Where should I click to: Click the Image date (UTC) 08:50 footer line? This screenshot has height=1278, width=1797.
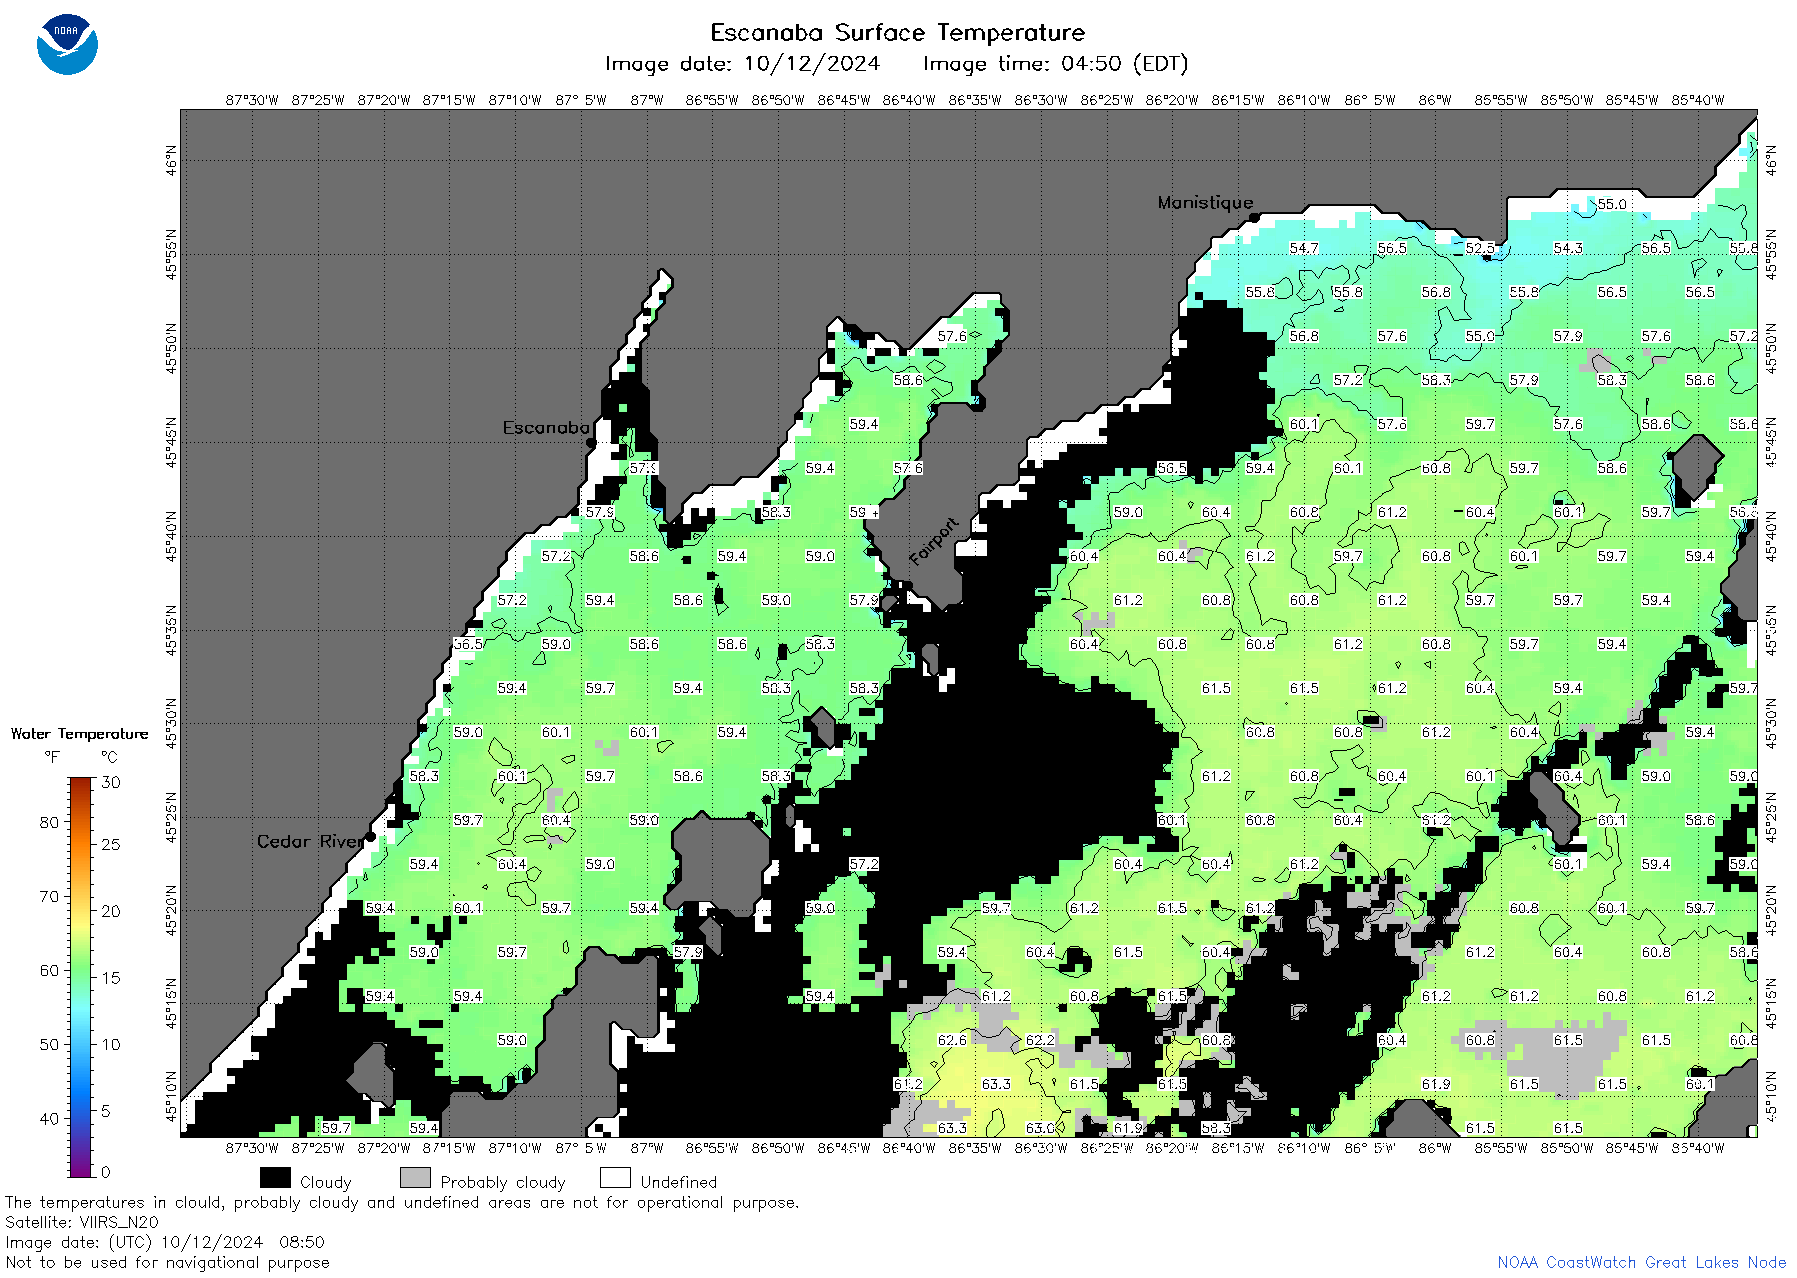pos(165,1242)
